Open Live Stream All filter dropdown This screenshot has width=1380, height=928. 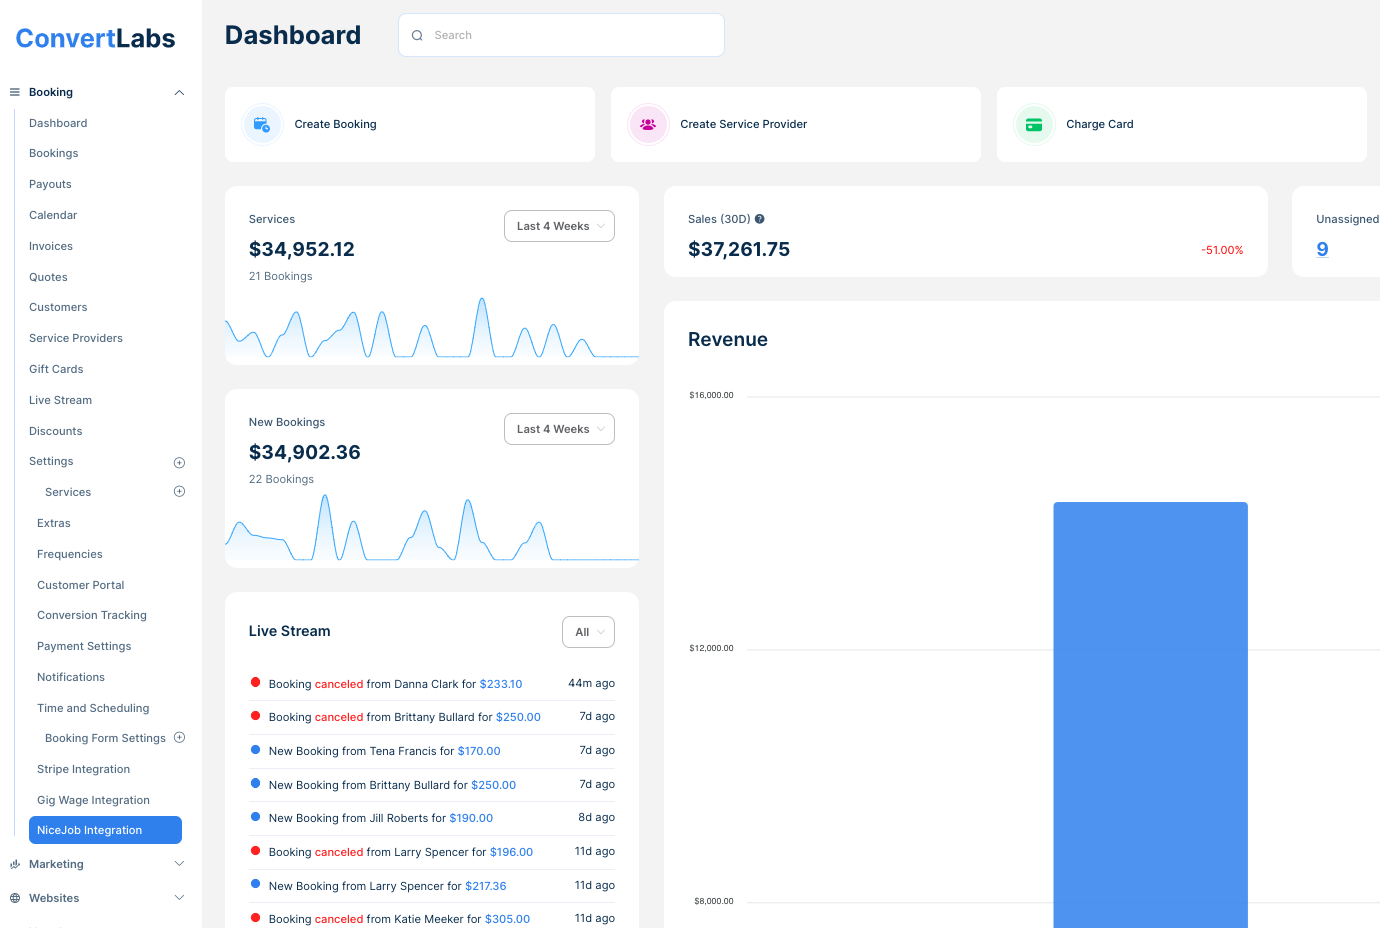[x=588, y=632]
